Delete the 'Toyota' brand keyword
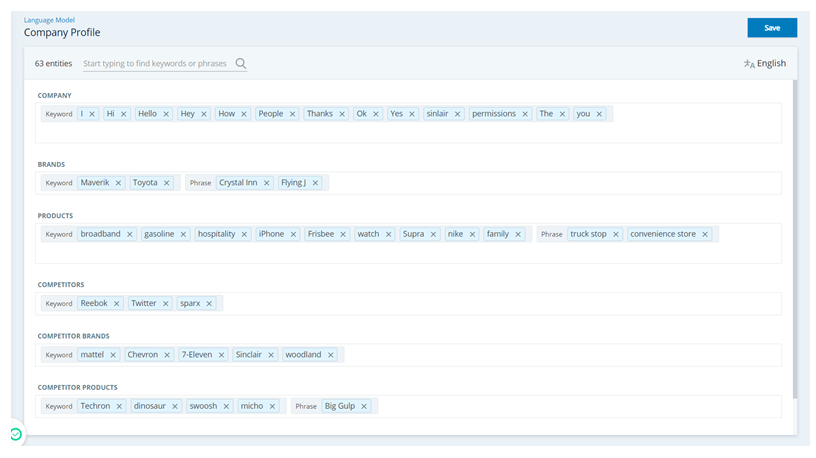 coord(167,183)
